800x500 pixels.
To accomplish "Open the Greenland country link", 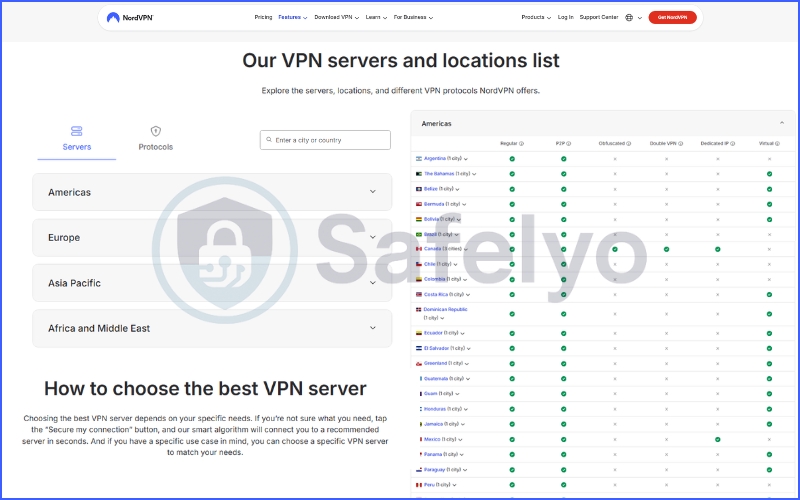I will click(435, 363).
